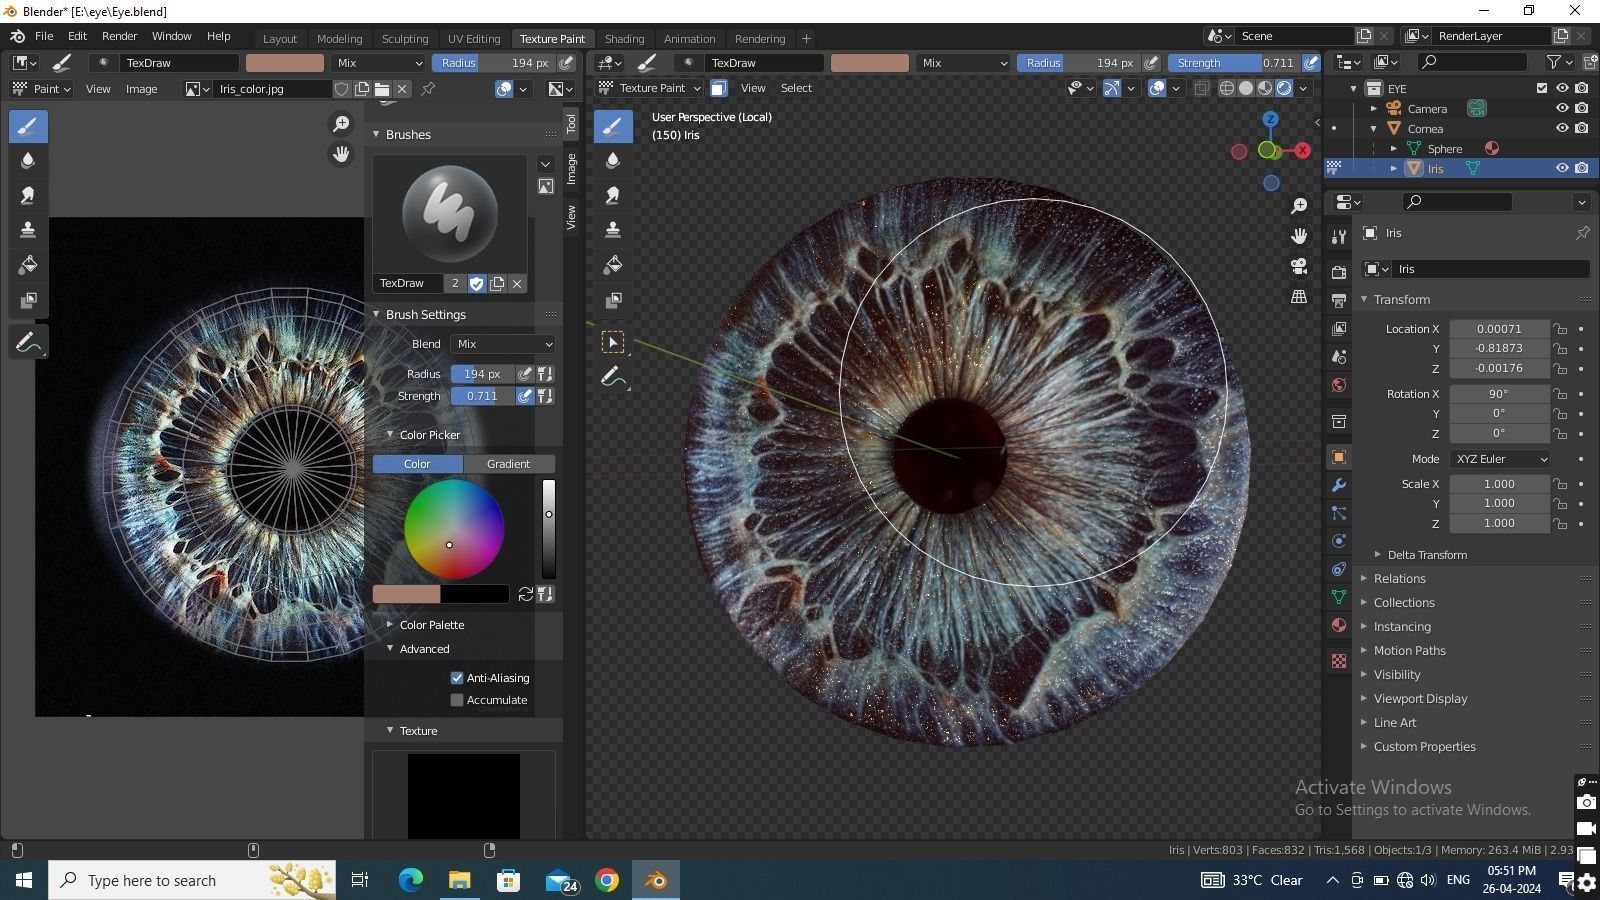Open the Modifiers wrench properties tab
1600x900 pixels.
click(1339, 485)
